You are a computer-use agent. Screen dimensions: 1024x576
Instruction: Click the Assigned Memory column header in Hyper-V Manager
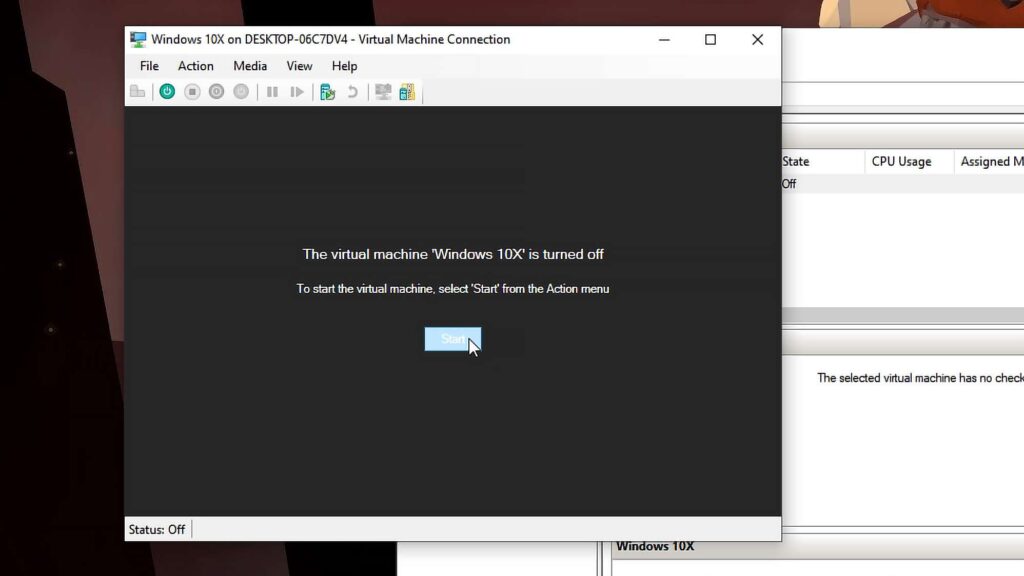tap(989, 161)
